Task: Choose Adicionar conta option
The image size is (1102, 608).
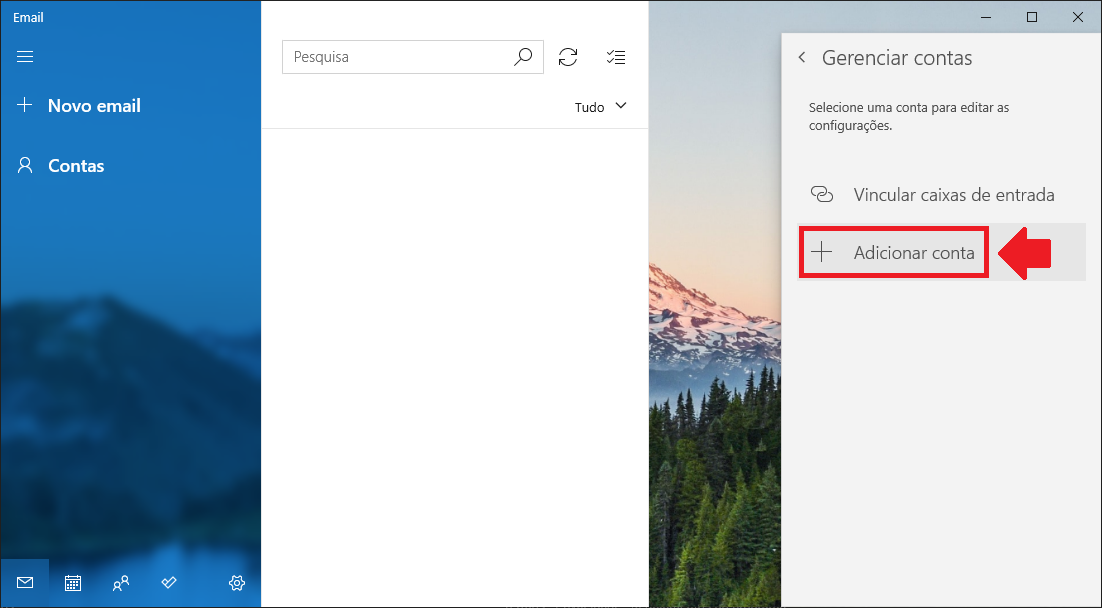Action: click(x=942, y=252)
